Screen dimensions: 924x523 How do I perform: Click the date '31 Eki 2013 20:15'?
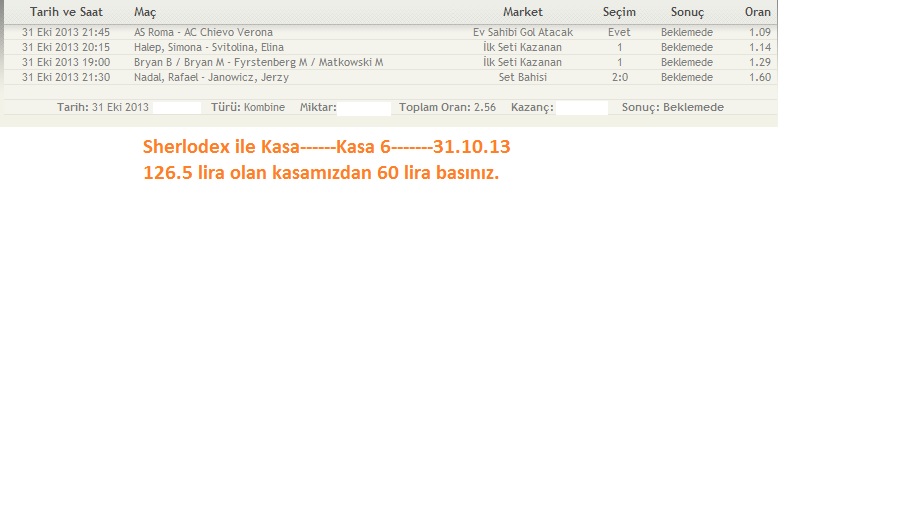(66, 47)
